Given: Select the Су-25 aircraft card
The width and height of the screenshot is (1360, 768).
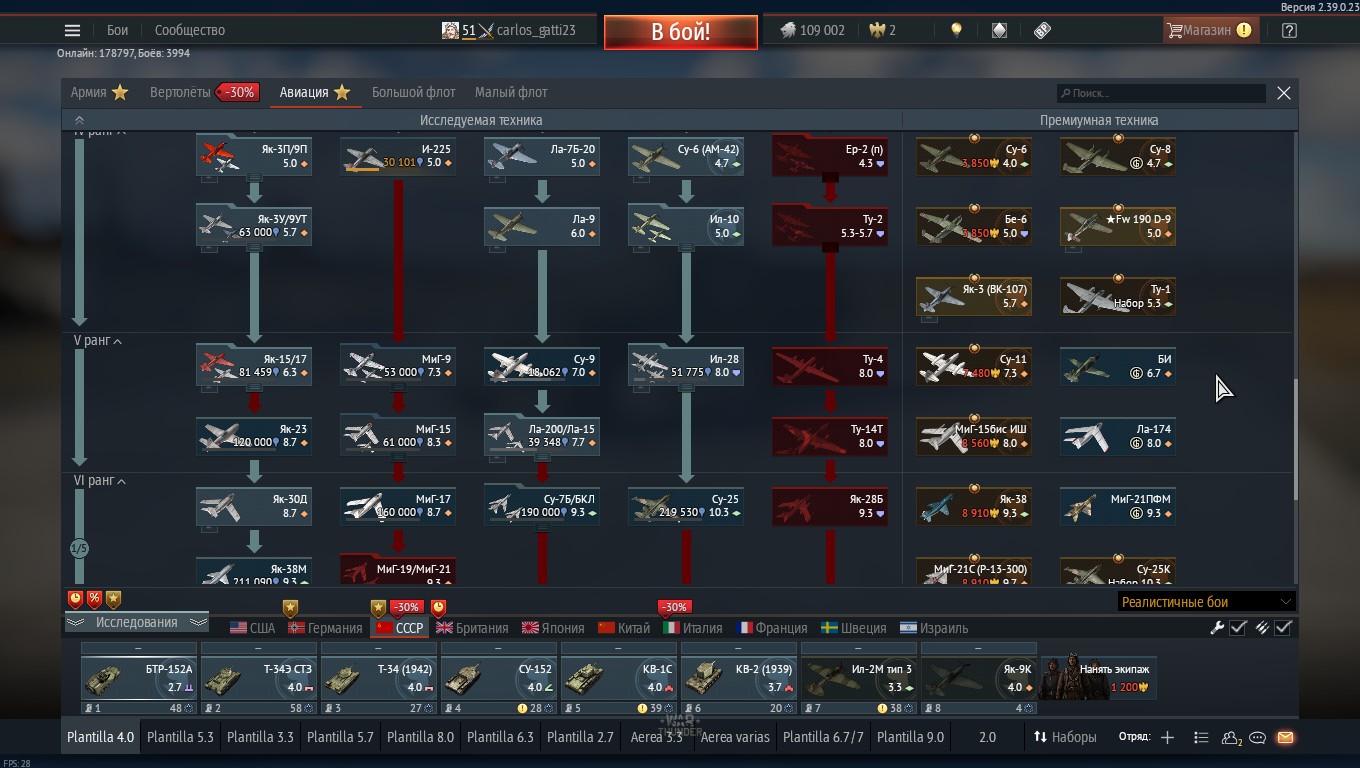Looking at the screenshot, I should pos(686,505).
